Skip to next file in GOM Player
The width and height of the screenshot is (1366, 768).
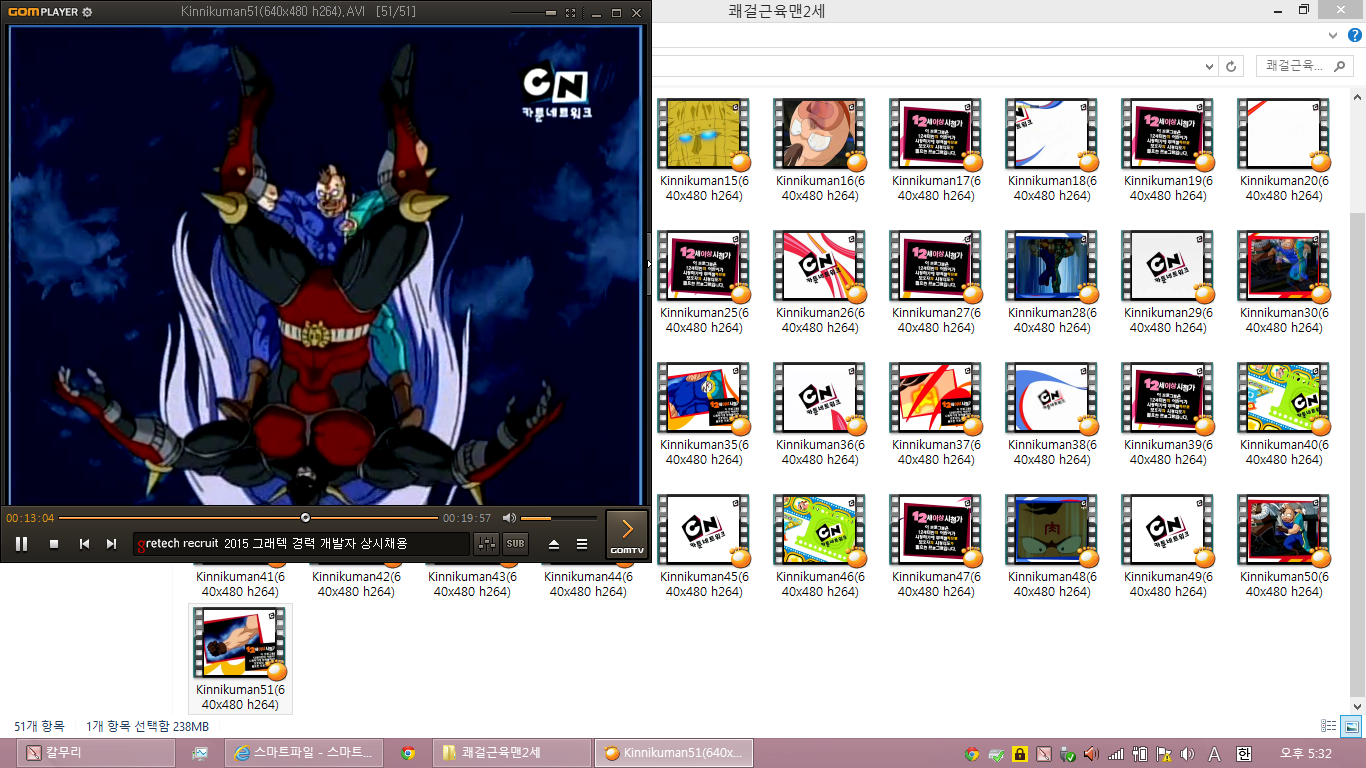[x=111, y=544]
